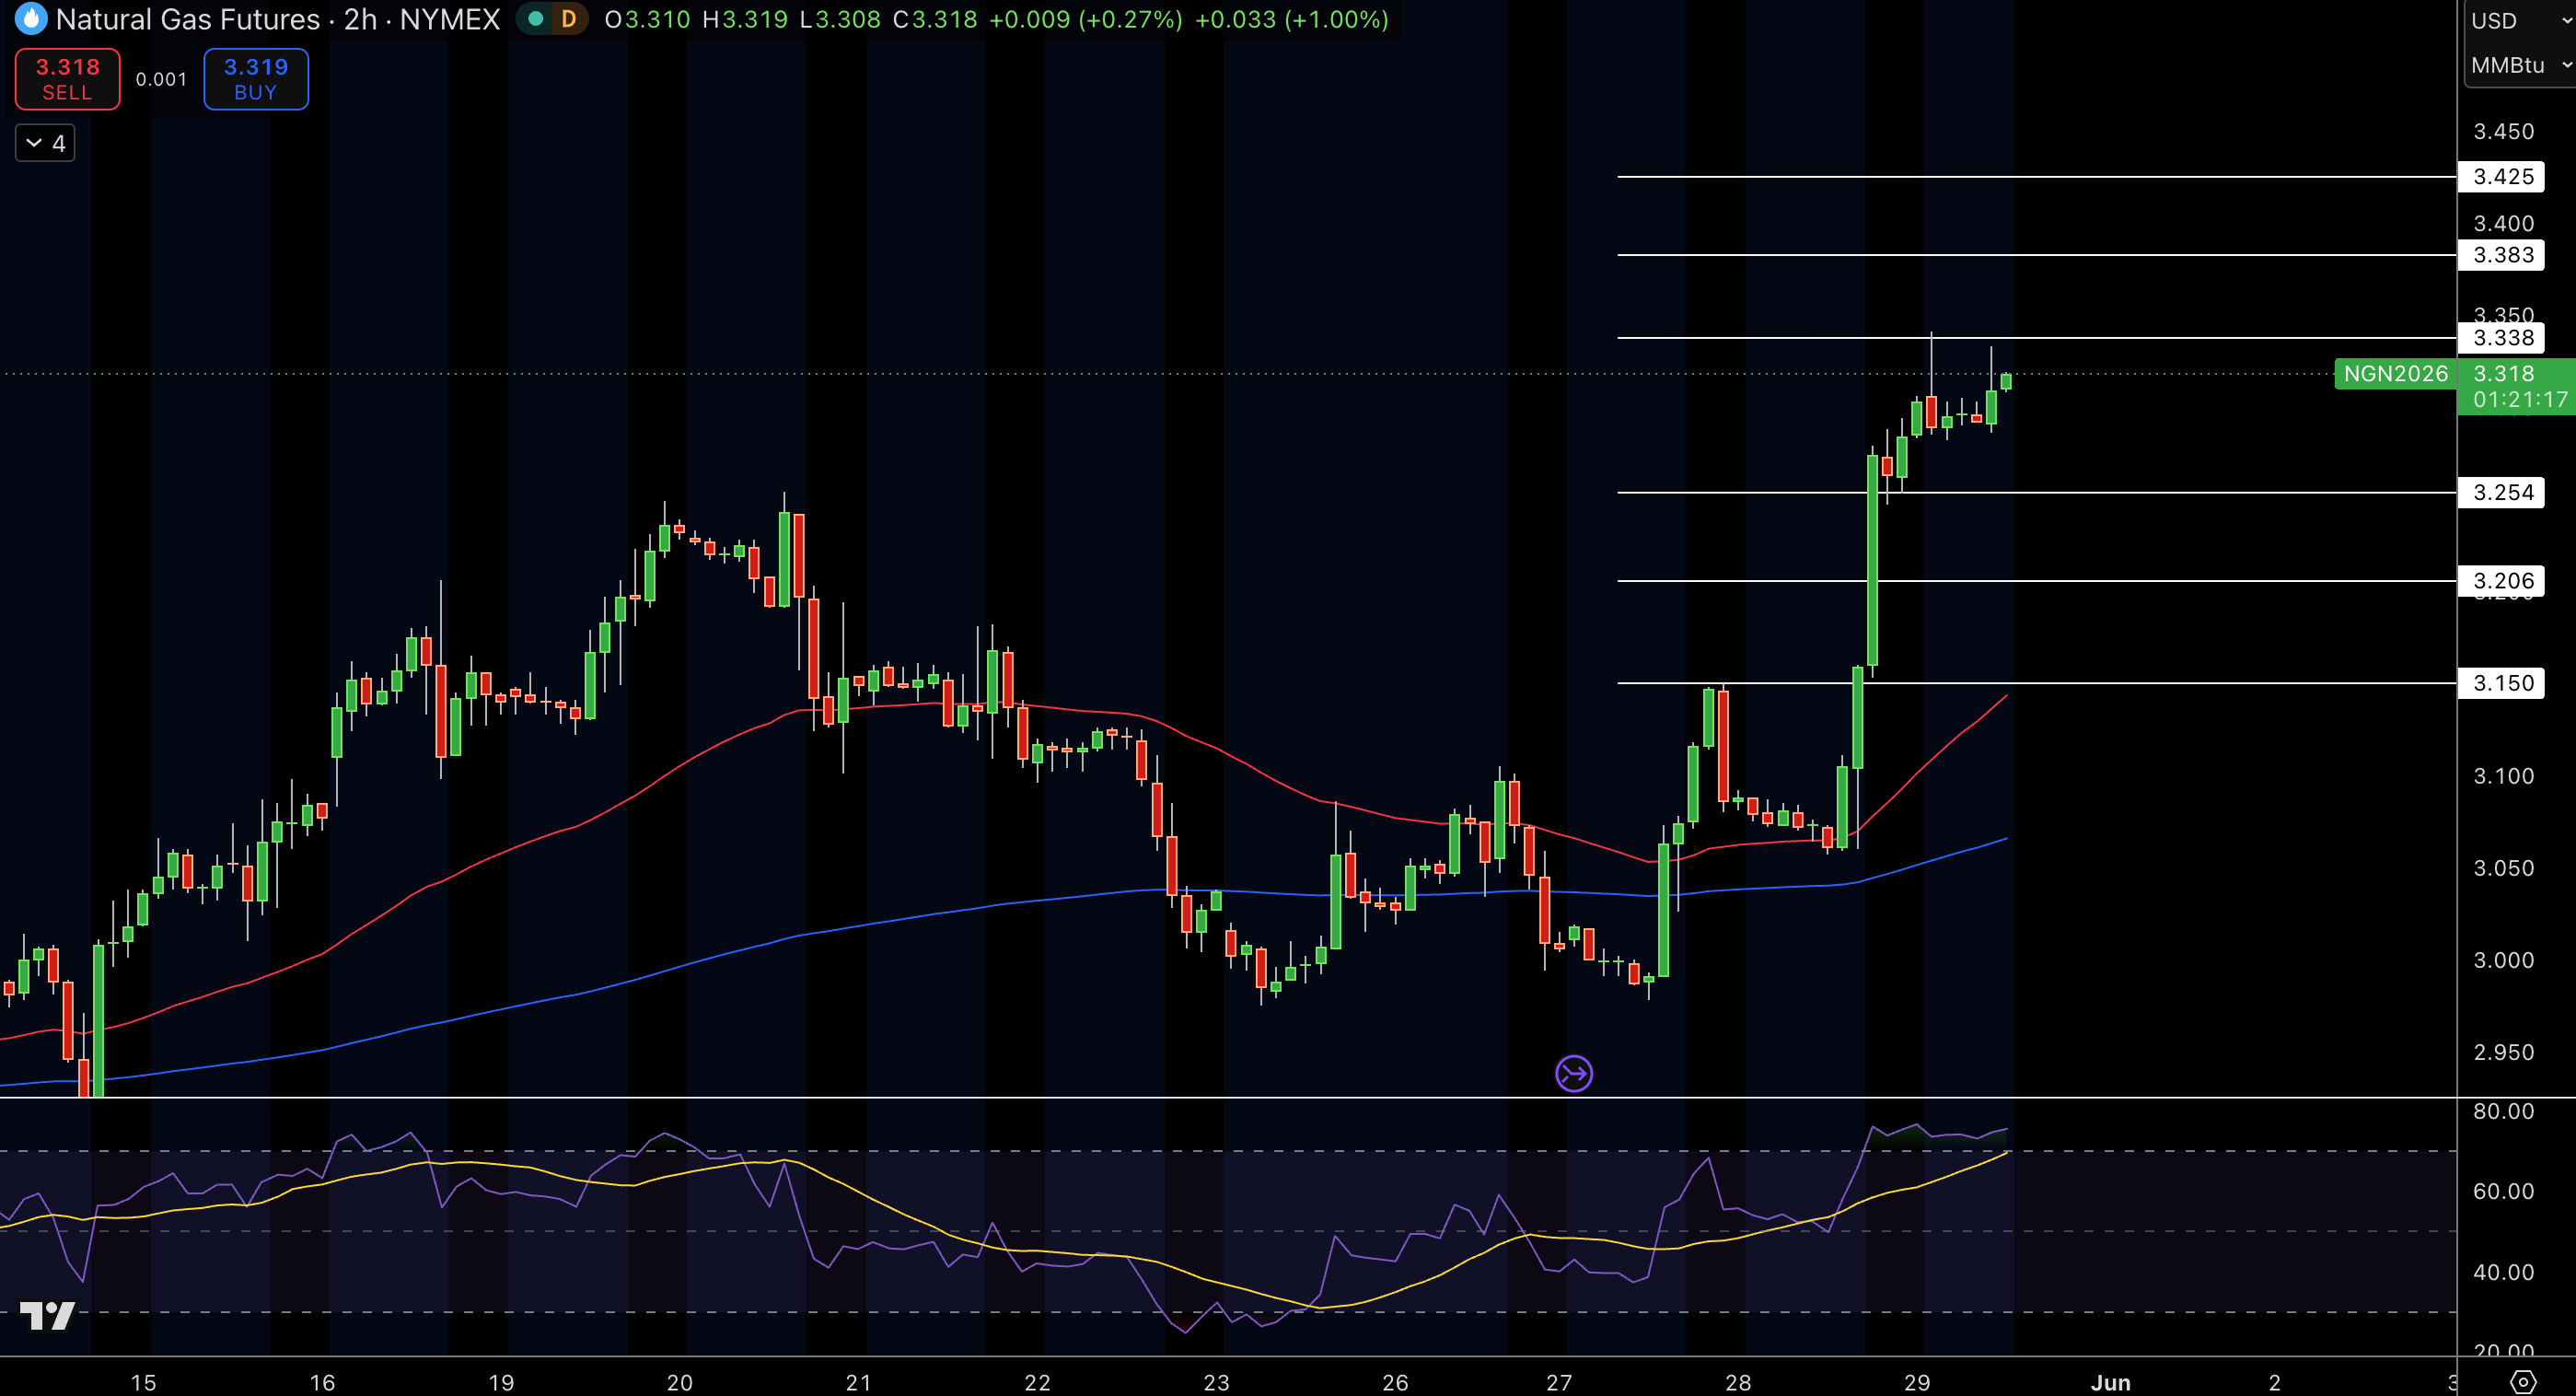Click the NGN2026 symbol price label

[x=2395, y=374]
